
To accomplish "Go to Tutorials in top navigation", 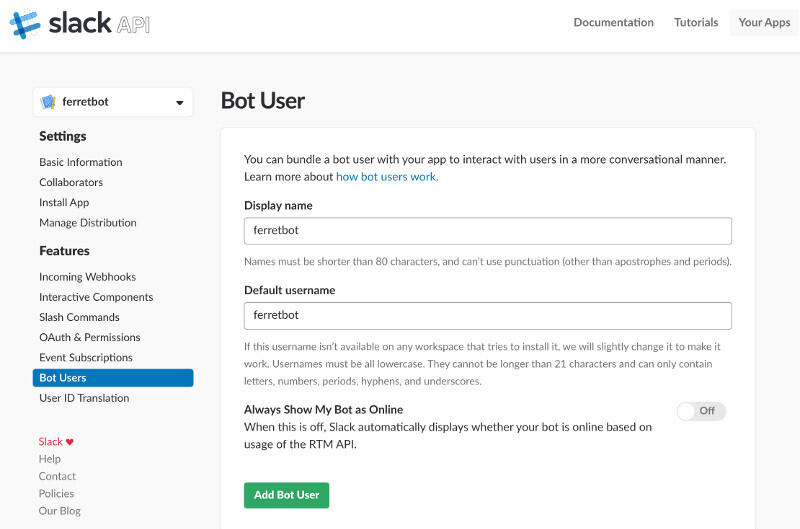I will click(x=696, y=22).
